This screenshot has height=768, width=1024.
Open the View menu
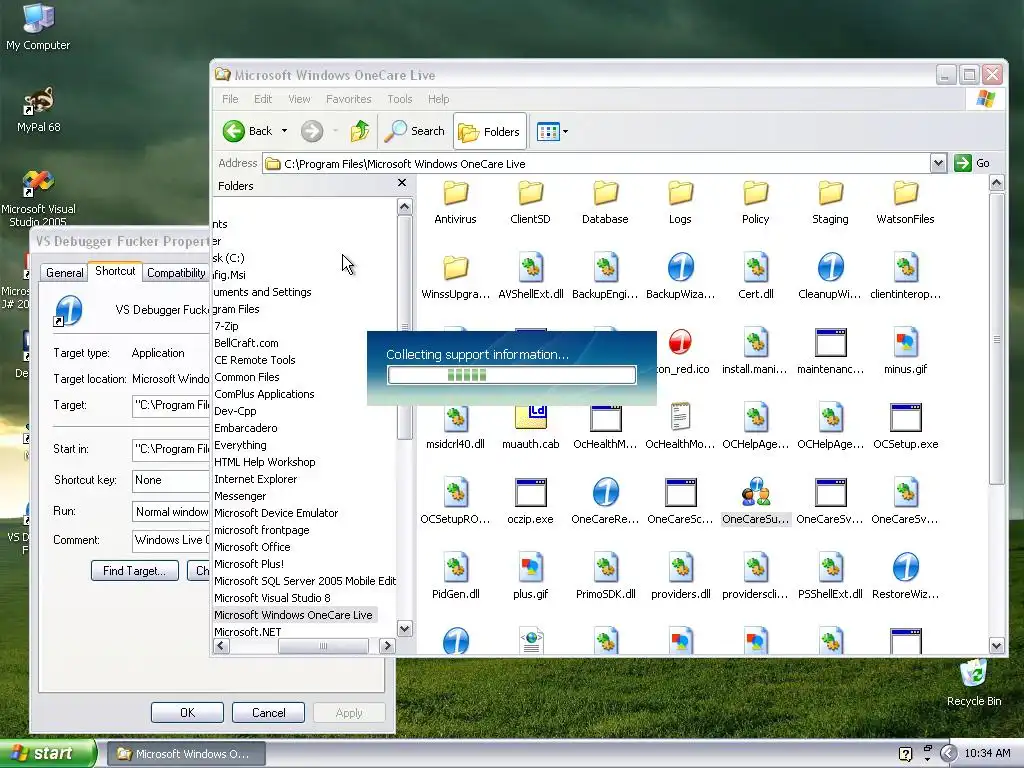click(299, 99)
